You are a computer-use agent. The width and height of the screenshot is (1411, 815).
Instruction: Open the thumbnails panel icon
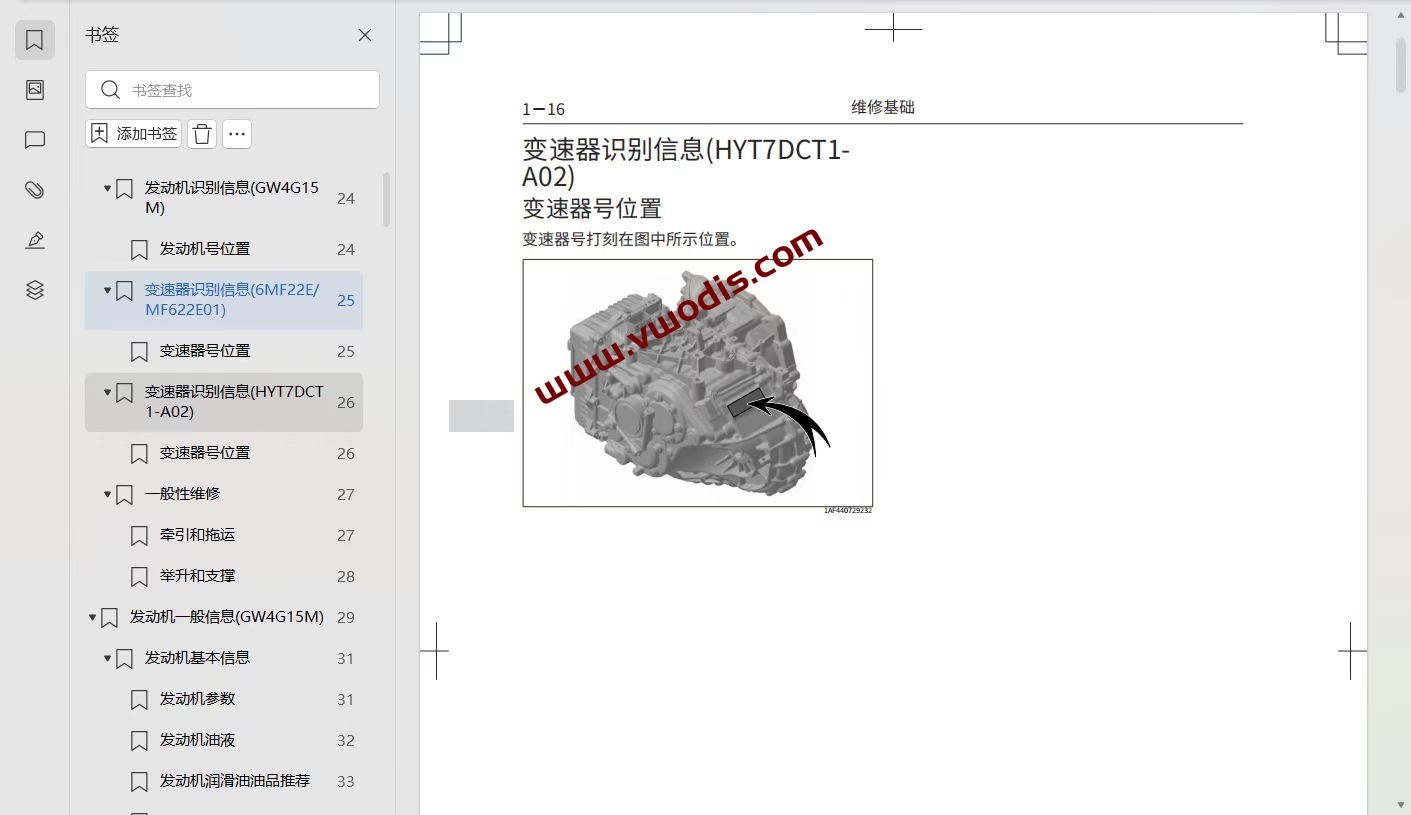35,90
